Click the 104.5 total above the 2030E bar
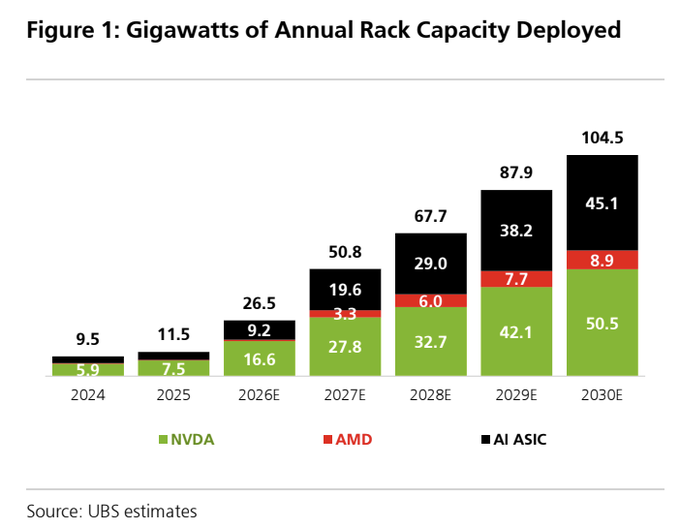 [602, 138]
